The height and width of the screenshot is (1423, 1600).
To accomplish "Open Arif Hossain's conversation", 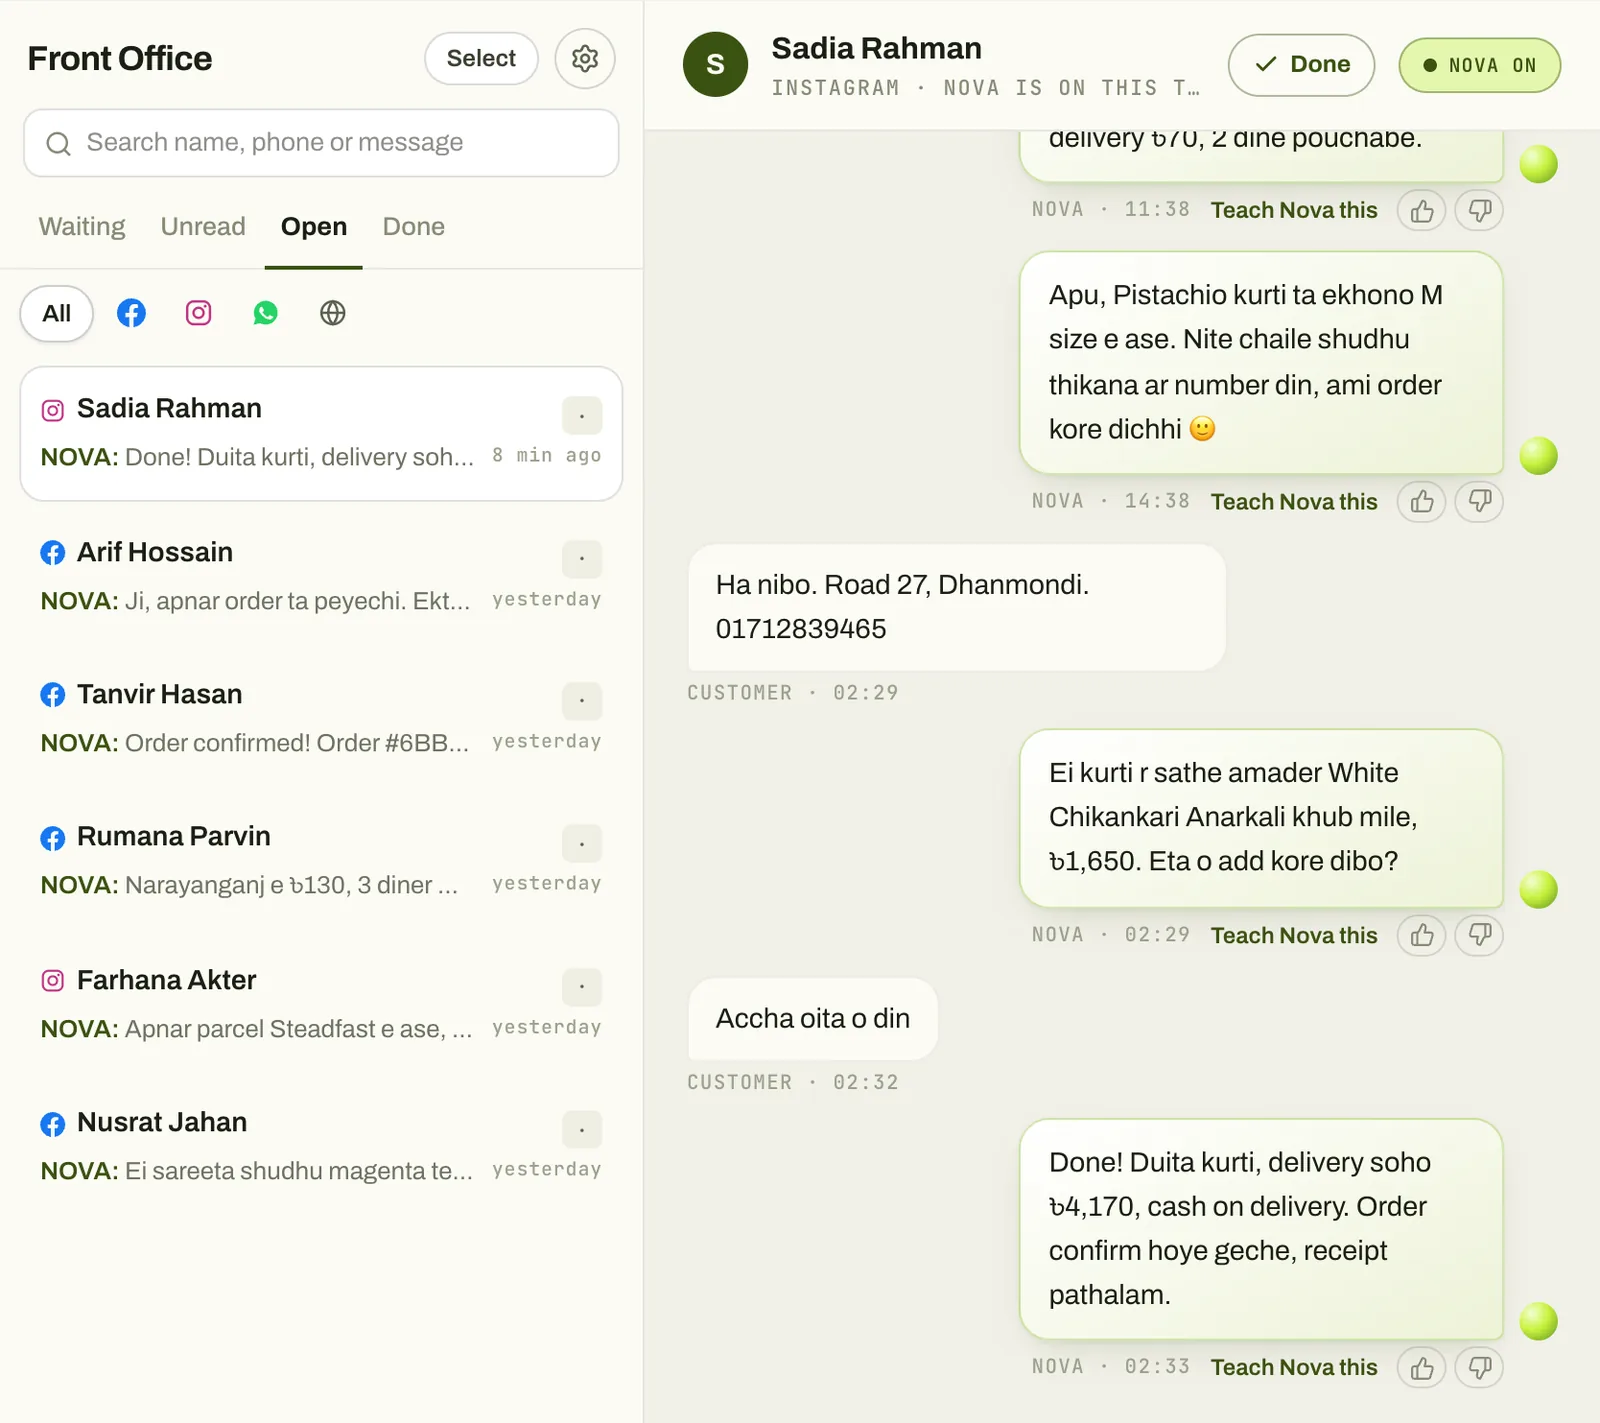I will (321, 576).
